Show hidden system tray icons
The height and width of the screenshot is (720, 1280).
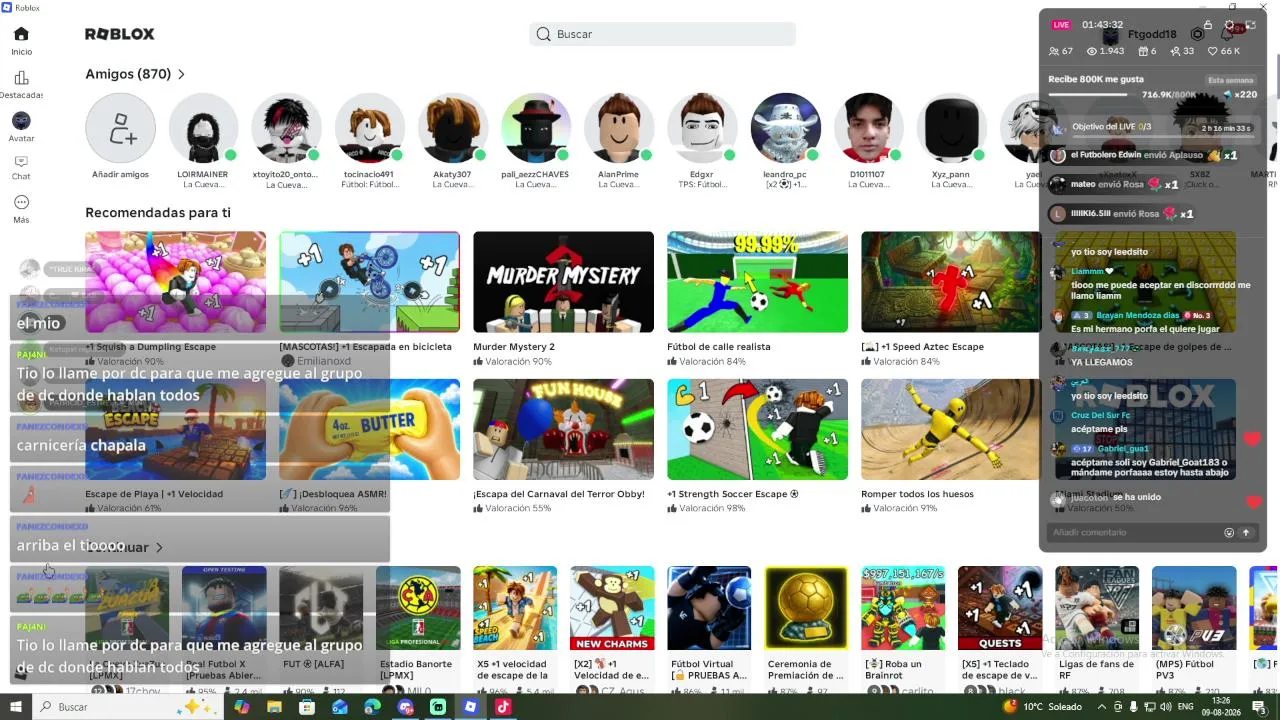point(1100,707)
